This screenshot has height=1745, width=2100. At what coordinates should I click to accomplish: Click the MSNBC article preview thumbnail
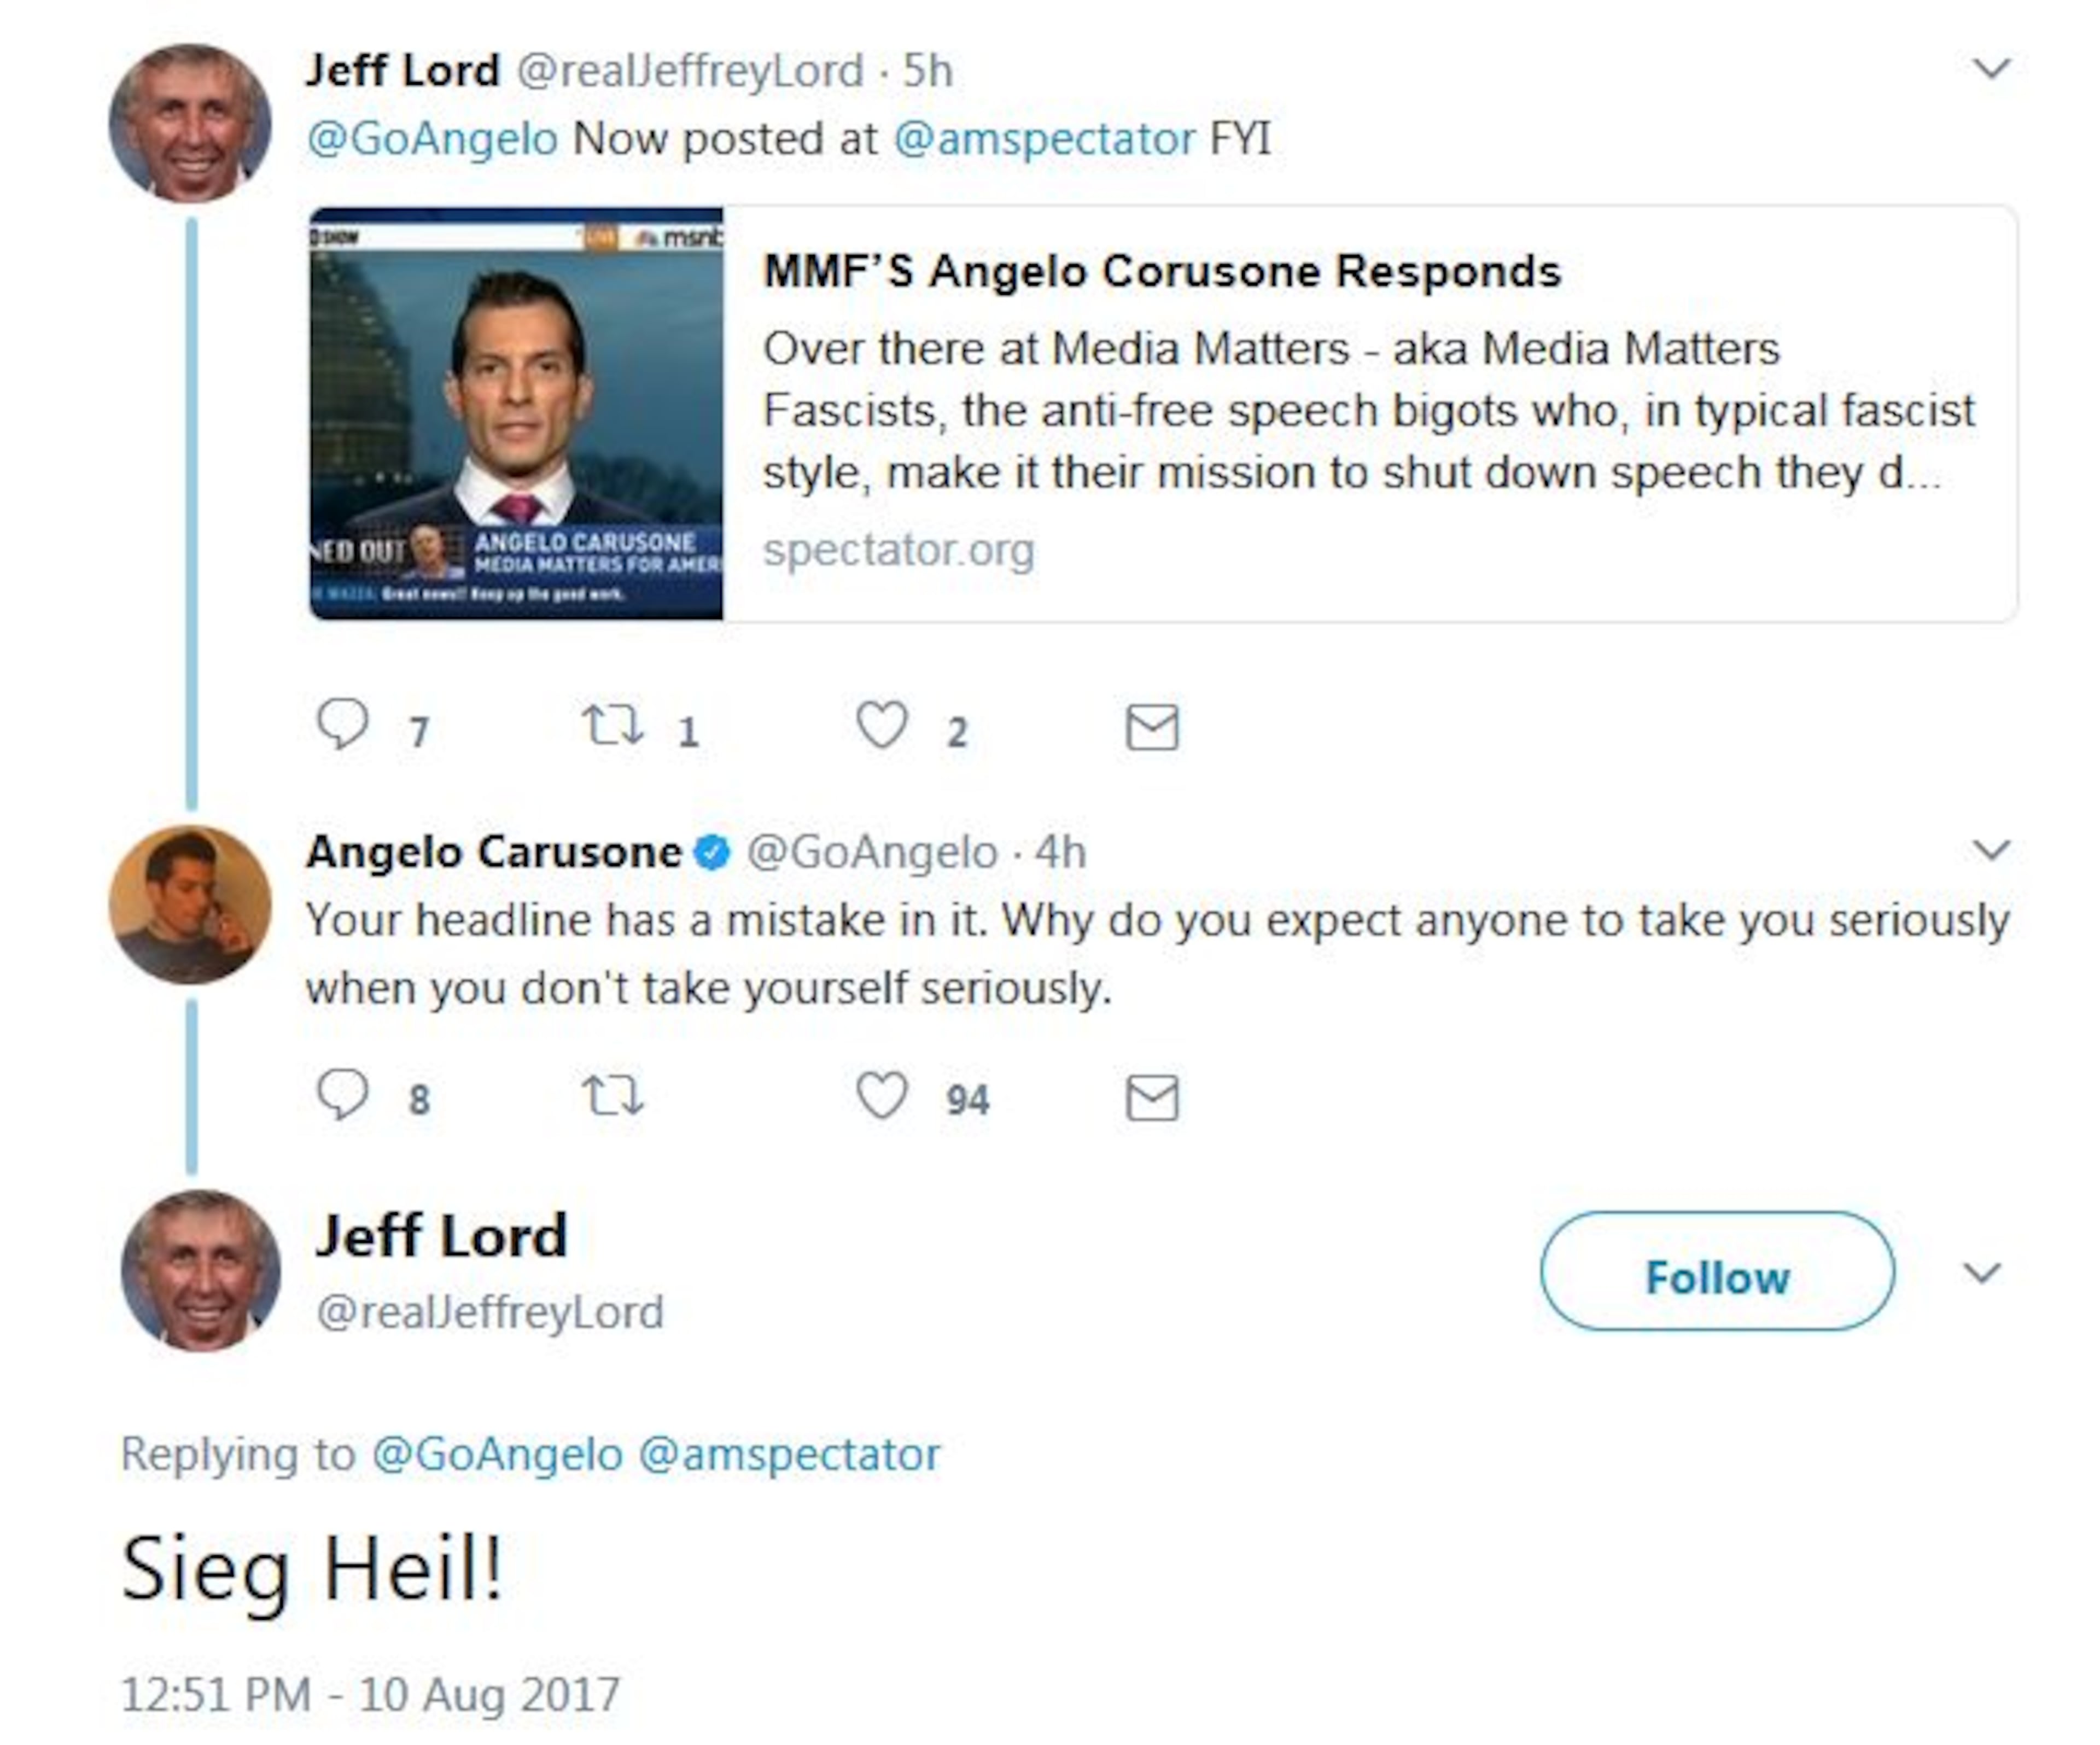click(516, 414)
